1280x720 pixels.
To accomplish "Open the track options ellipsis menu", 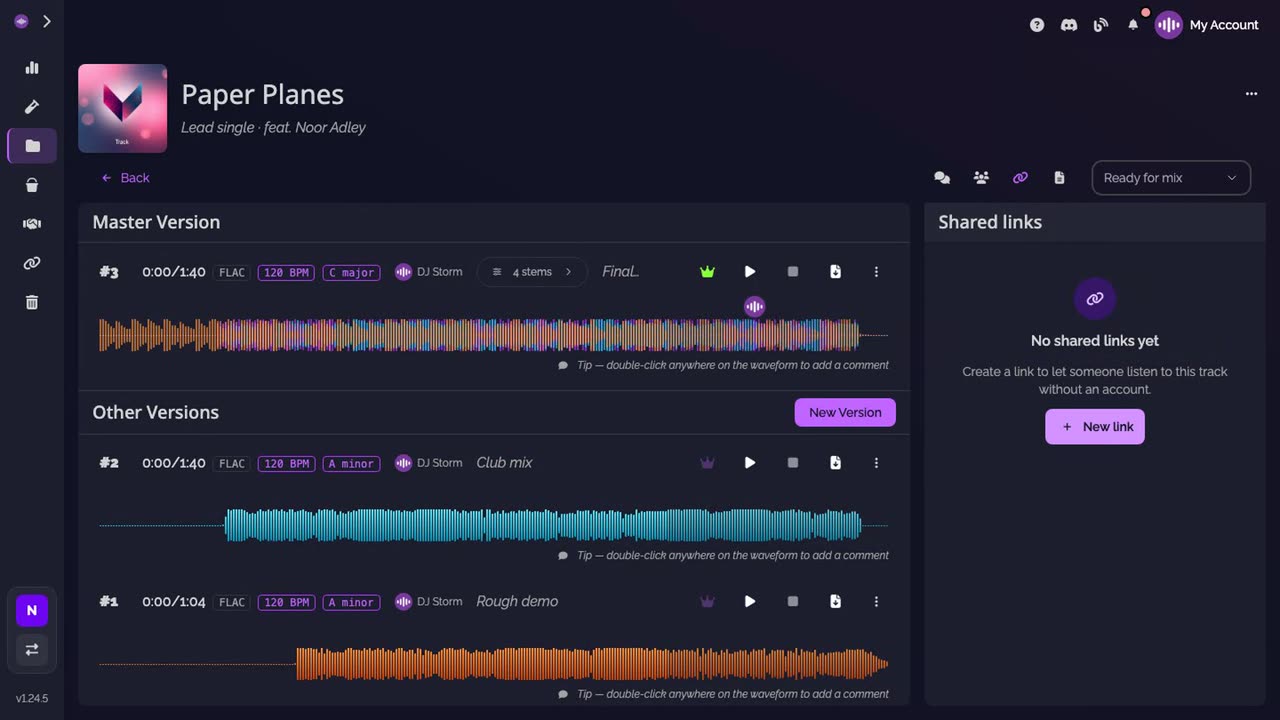I will coord(1251,94).
